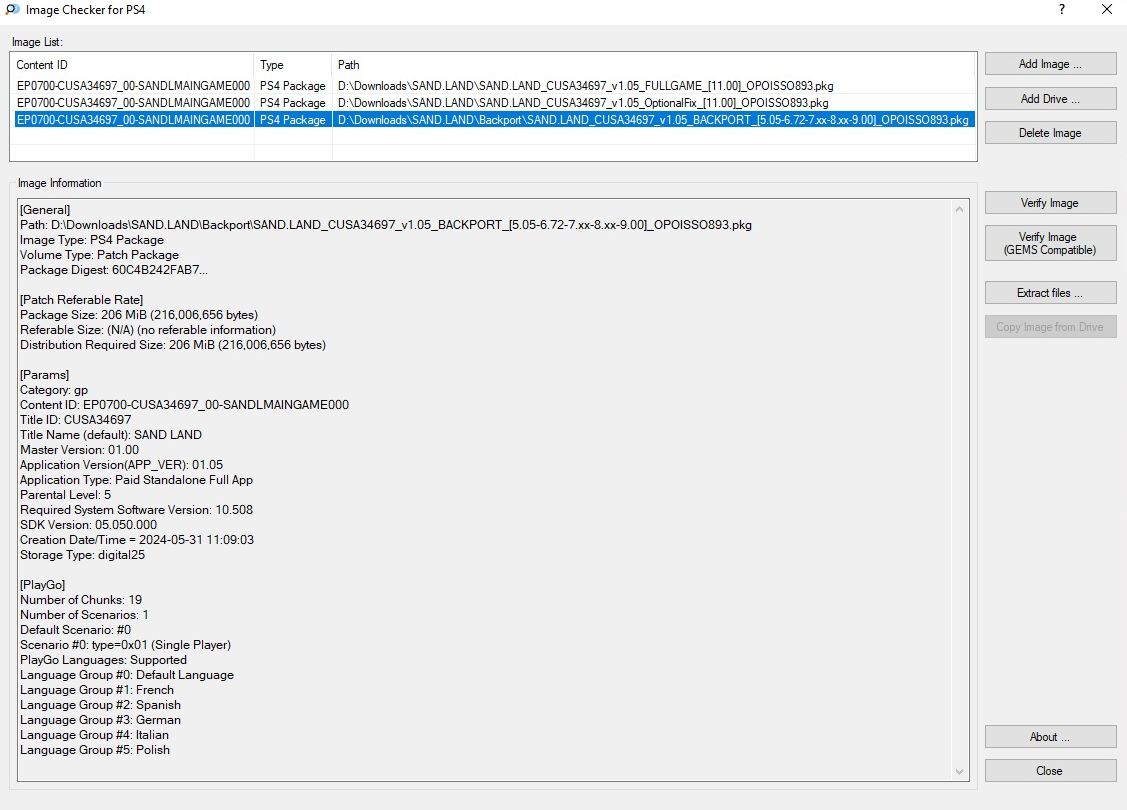Click the Application Version 01.05 line
This screenshot has width=1127, height=810.
(121, 465)
